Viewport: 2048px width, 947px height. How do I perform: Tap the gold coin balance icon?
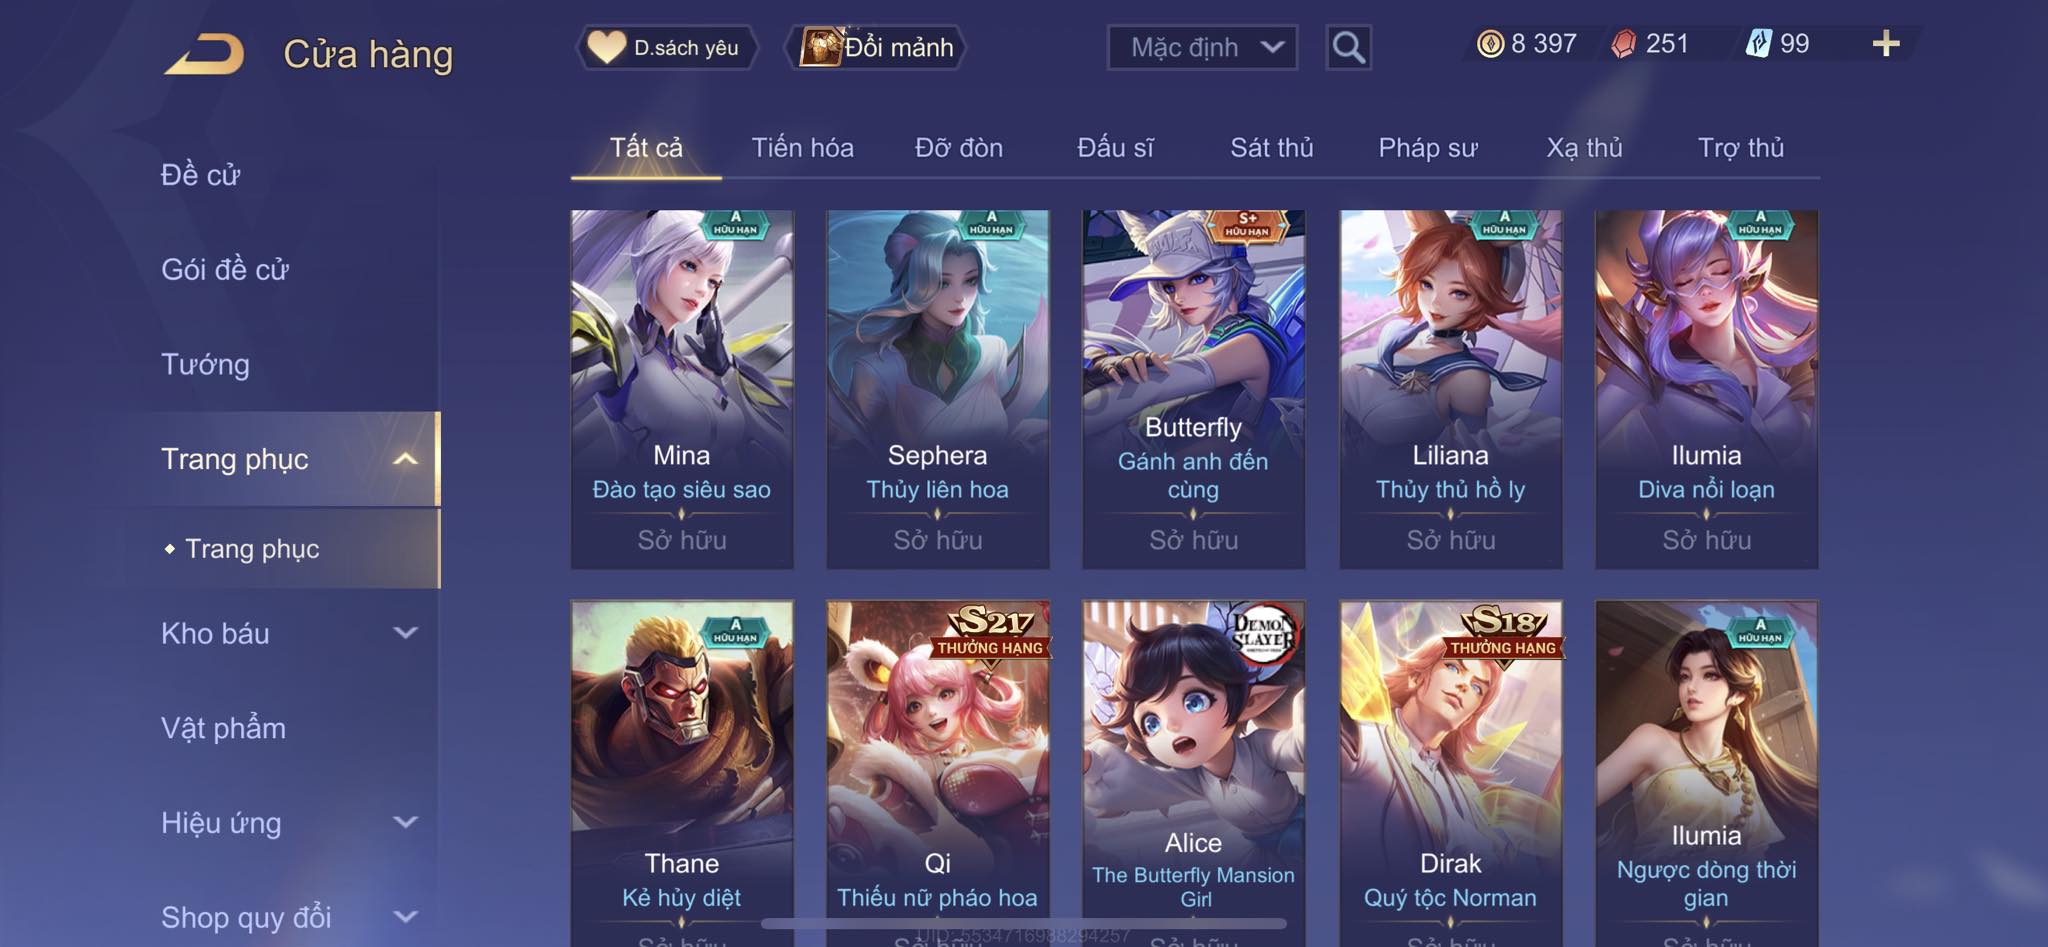coord(1490,44)
